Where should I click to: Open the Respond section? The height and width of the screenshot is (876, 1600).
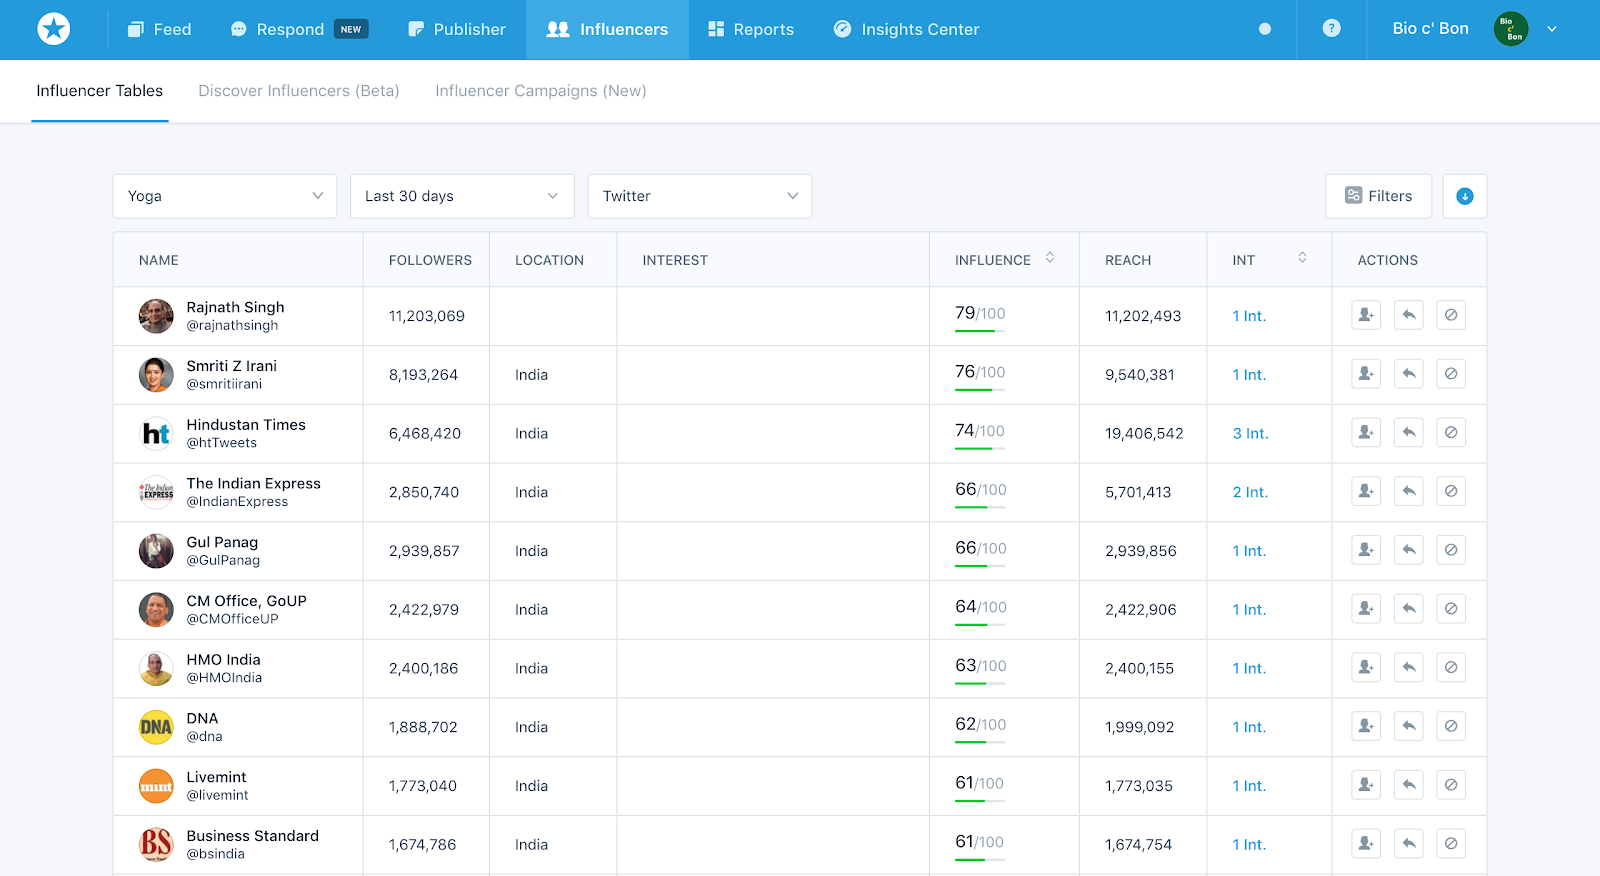coord(299,29)
